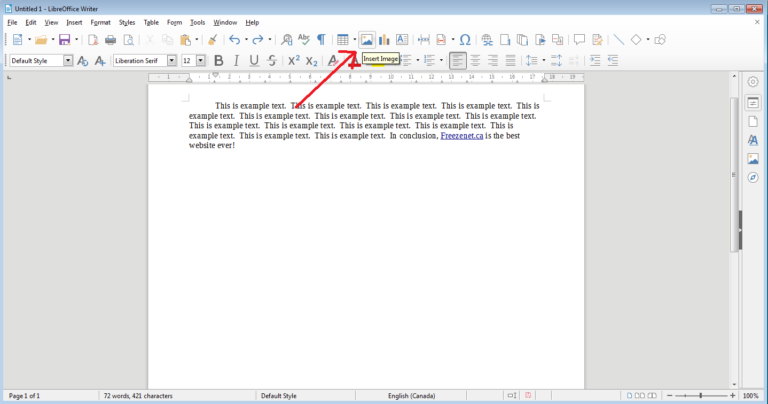Open the Navigator from the sidebar compass icon
768x404 pixels.
pyautogui.click(x=753, y=177)
